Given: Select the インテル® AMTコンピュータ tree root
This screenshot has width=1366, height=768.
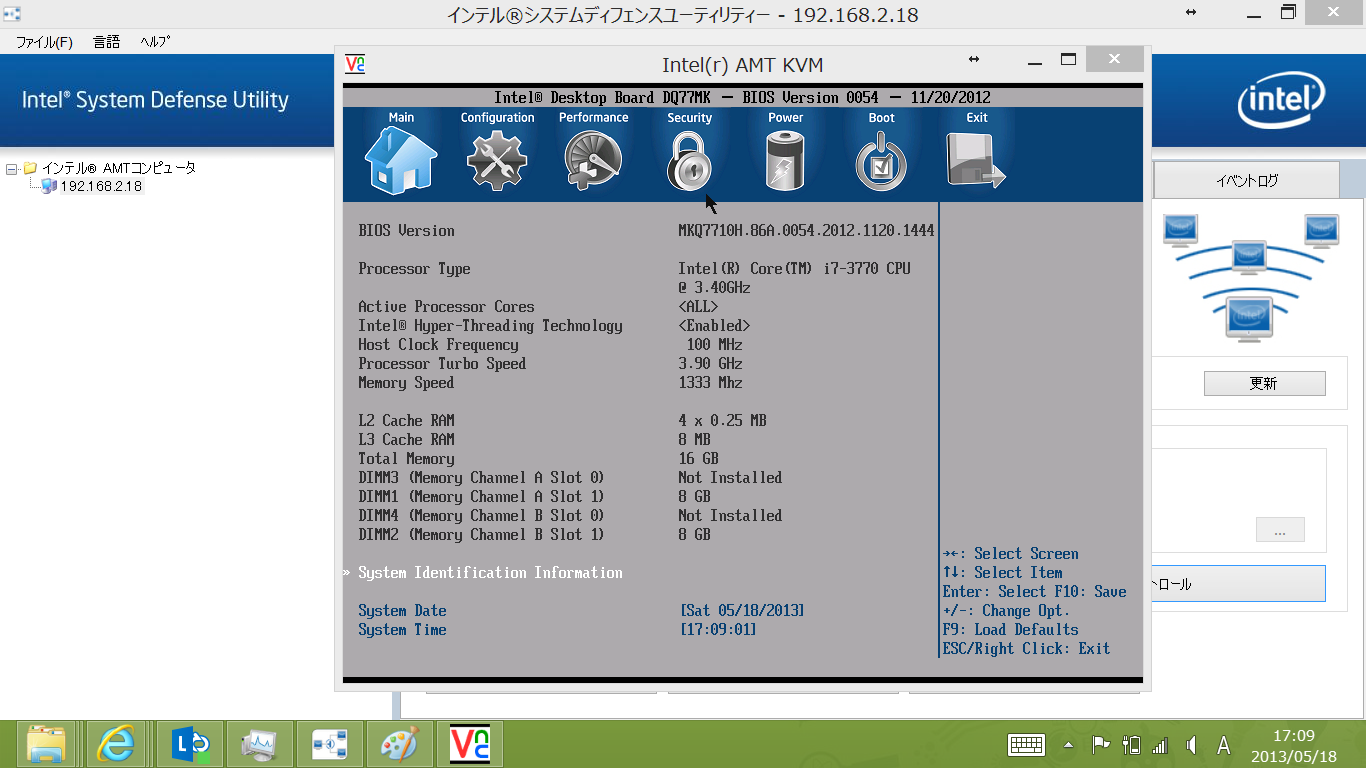Looking at the screenshot, I should click(x=119, y=168).
